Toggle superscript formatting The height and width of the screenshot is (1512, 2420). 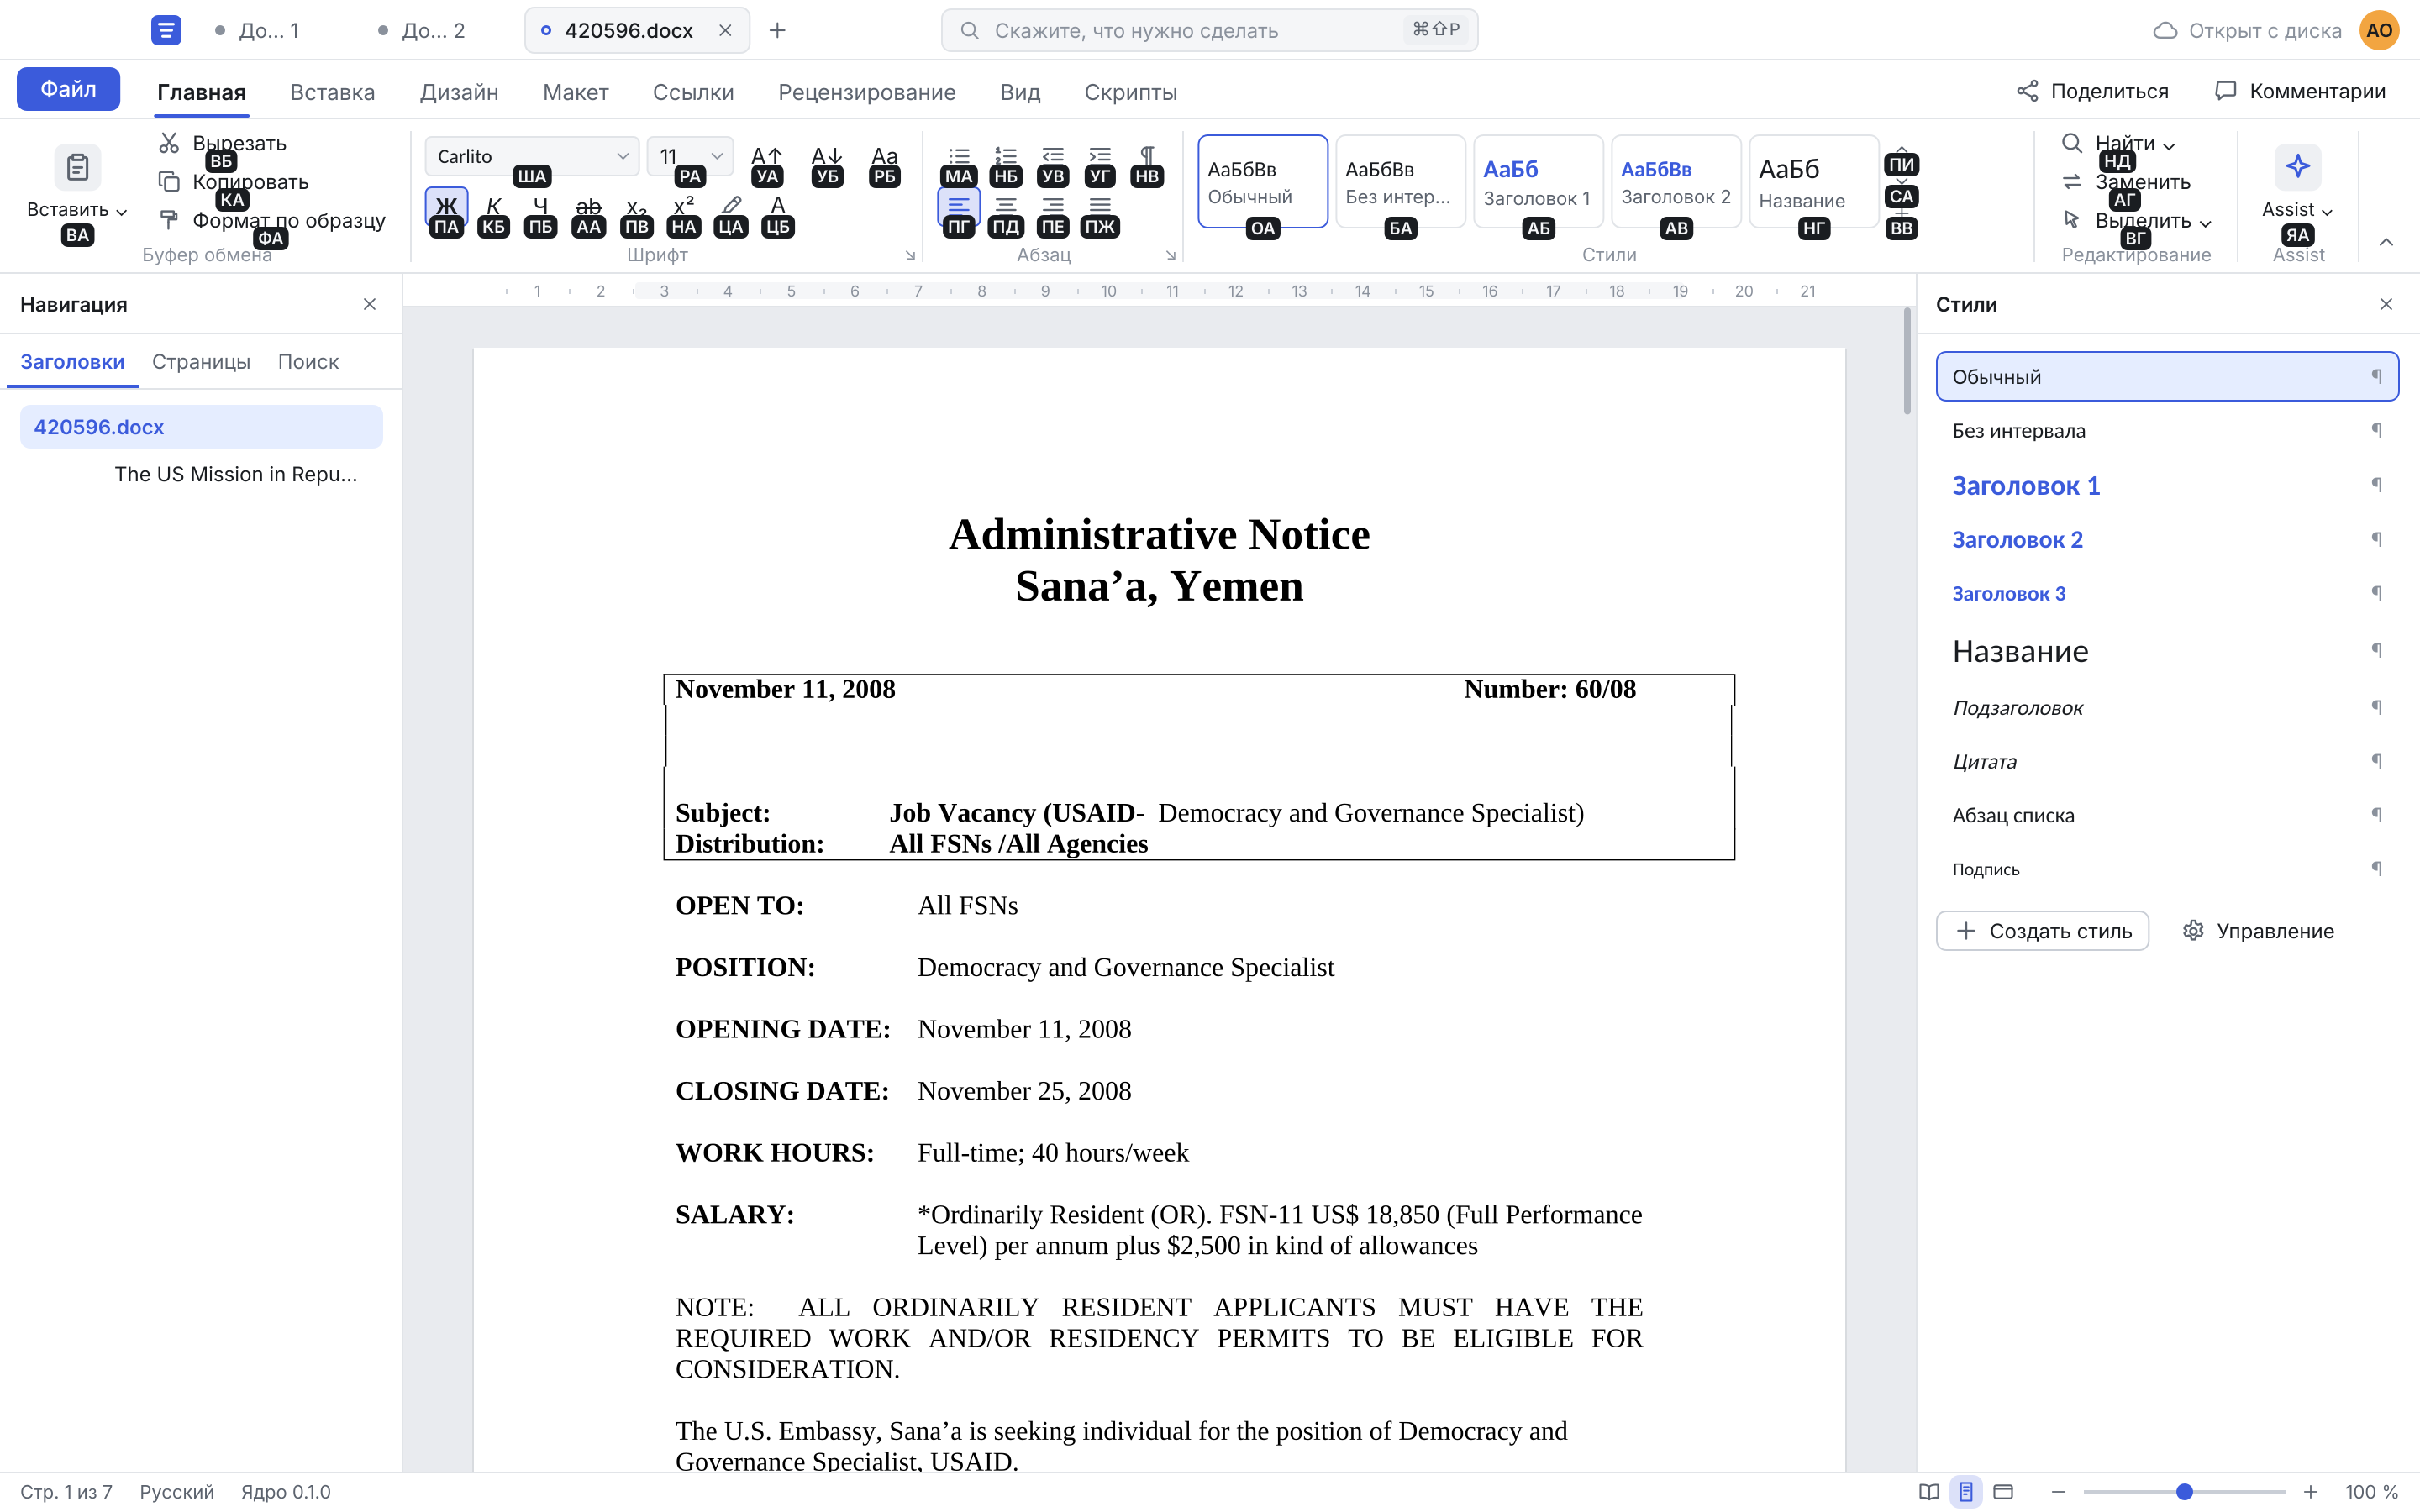click(x=683, y=206)
